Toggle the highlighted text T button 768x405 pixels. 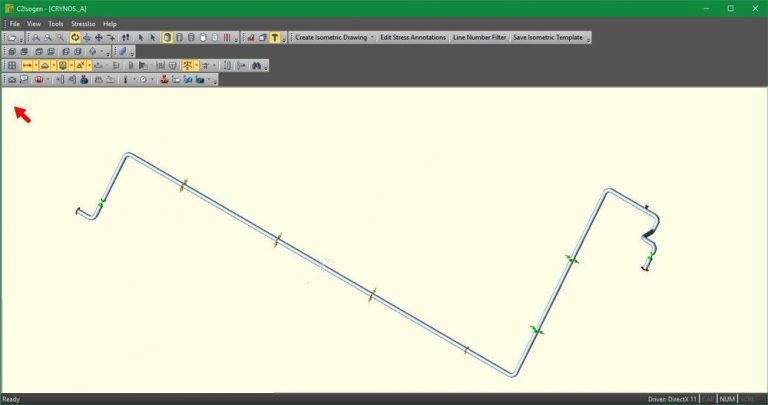point(274,37)
